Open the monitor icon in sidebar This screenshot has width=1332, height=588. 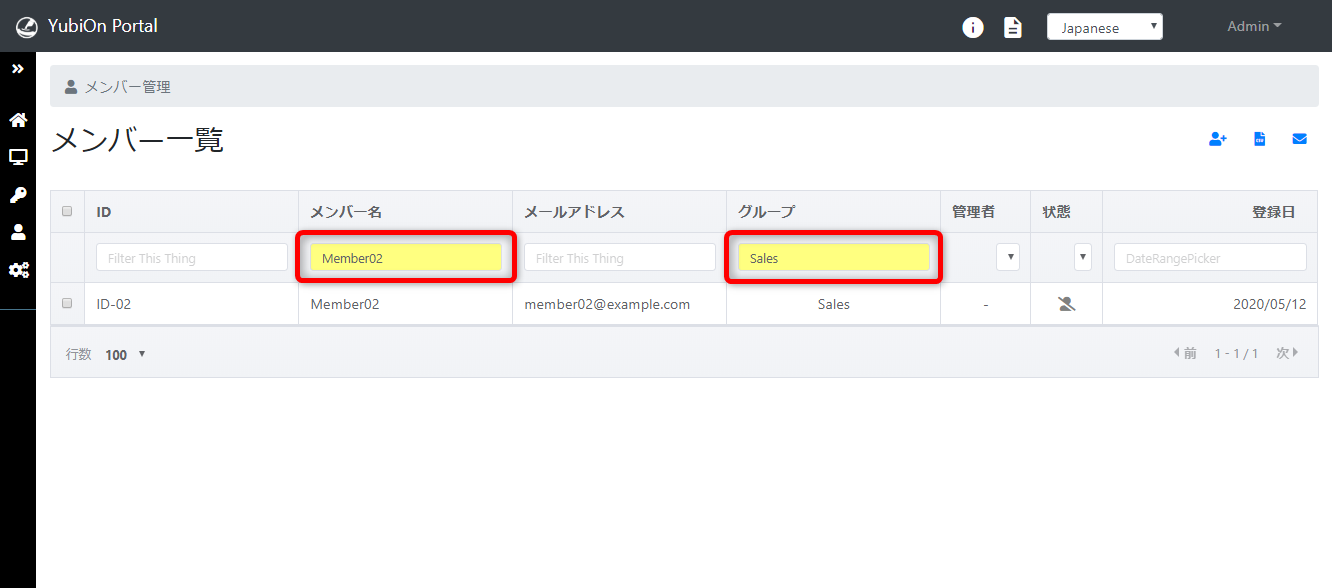[x=18, y=157]
